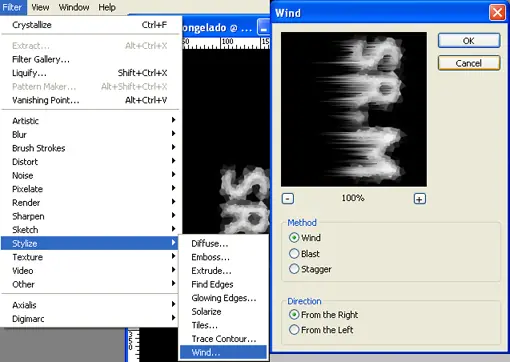Zoom out the Wind preview with minus button

click(288, 199)
